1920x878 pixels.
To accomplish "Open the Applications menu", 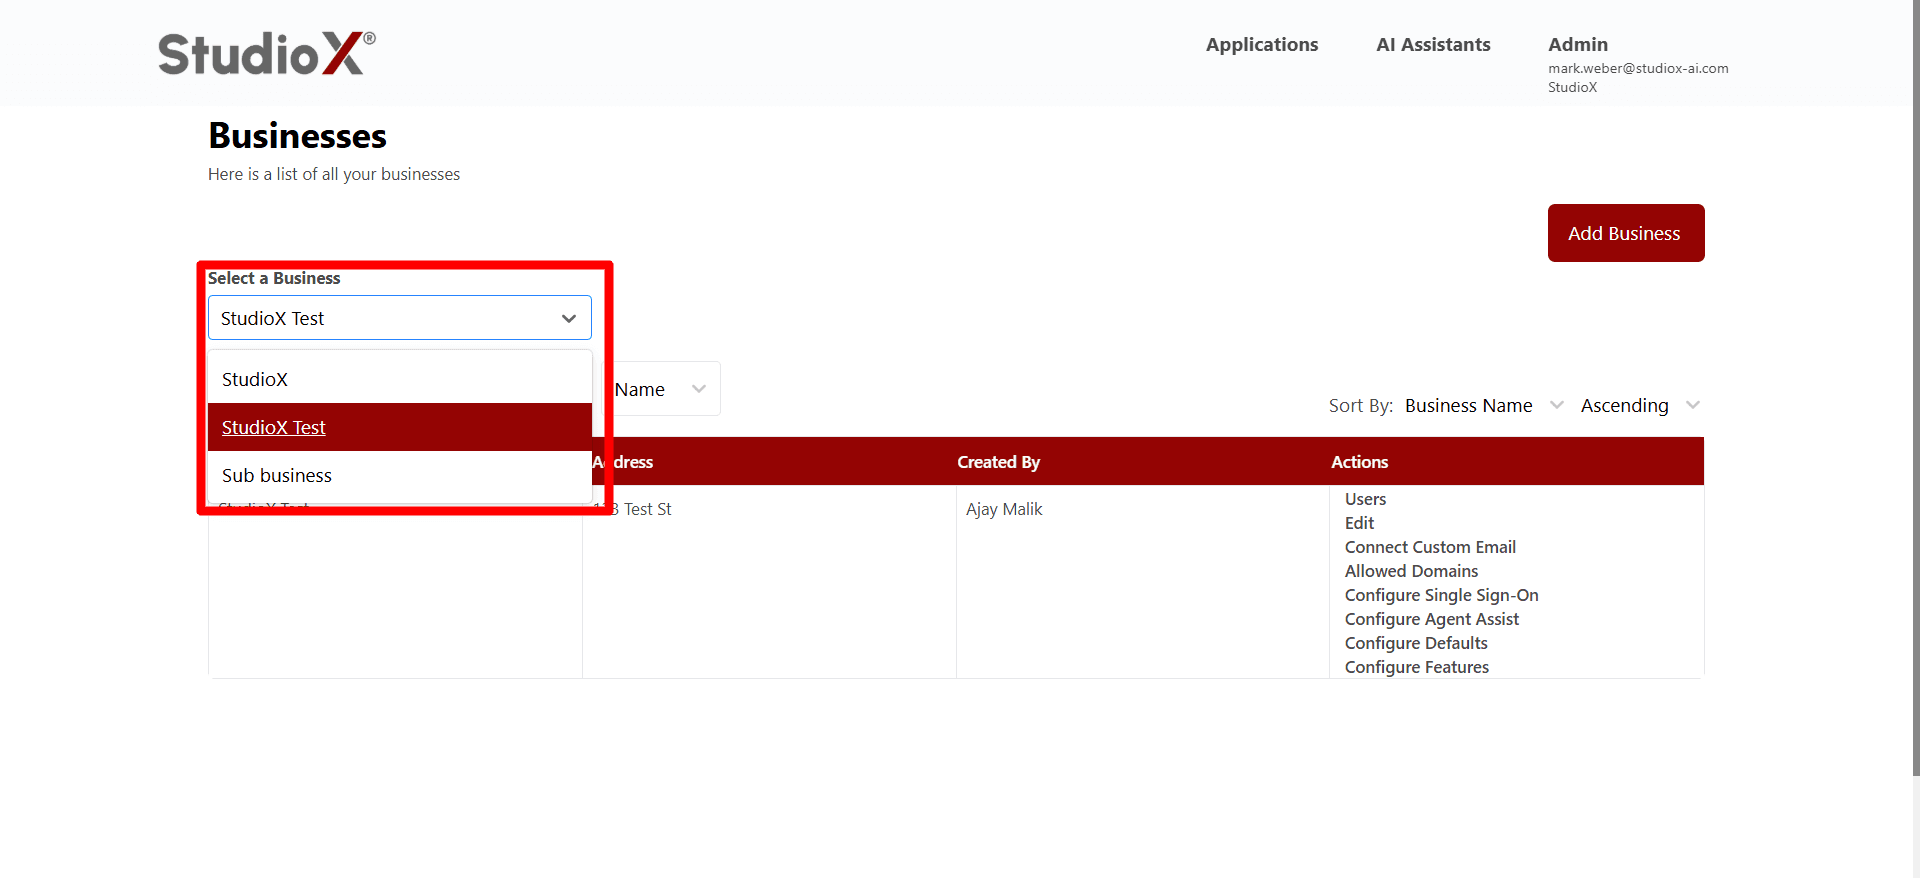I will coord(1262,45).
